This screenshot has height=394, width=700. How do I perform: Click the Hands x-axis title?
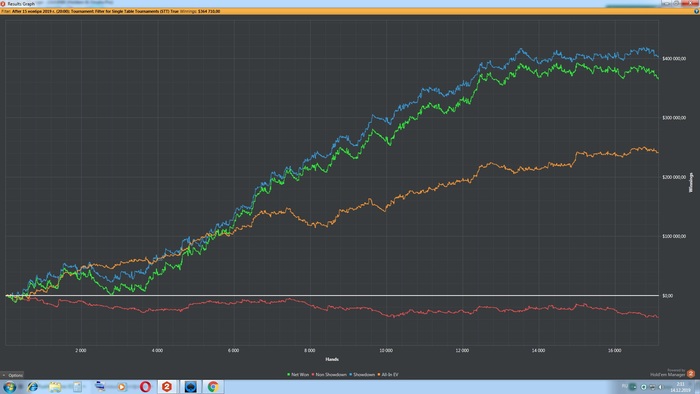pos(332,359)
